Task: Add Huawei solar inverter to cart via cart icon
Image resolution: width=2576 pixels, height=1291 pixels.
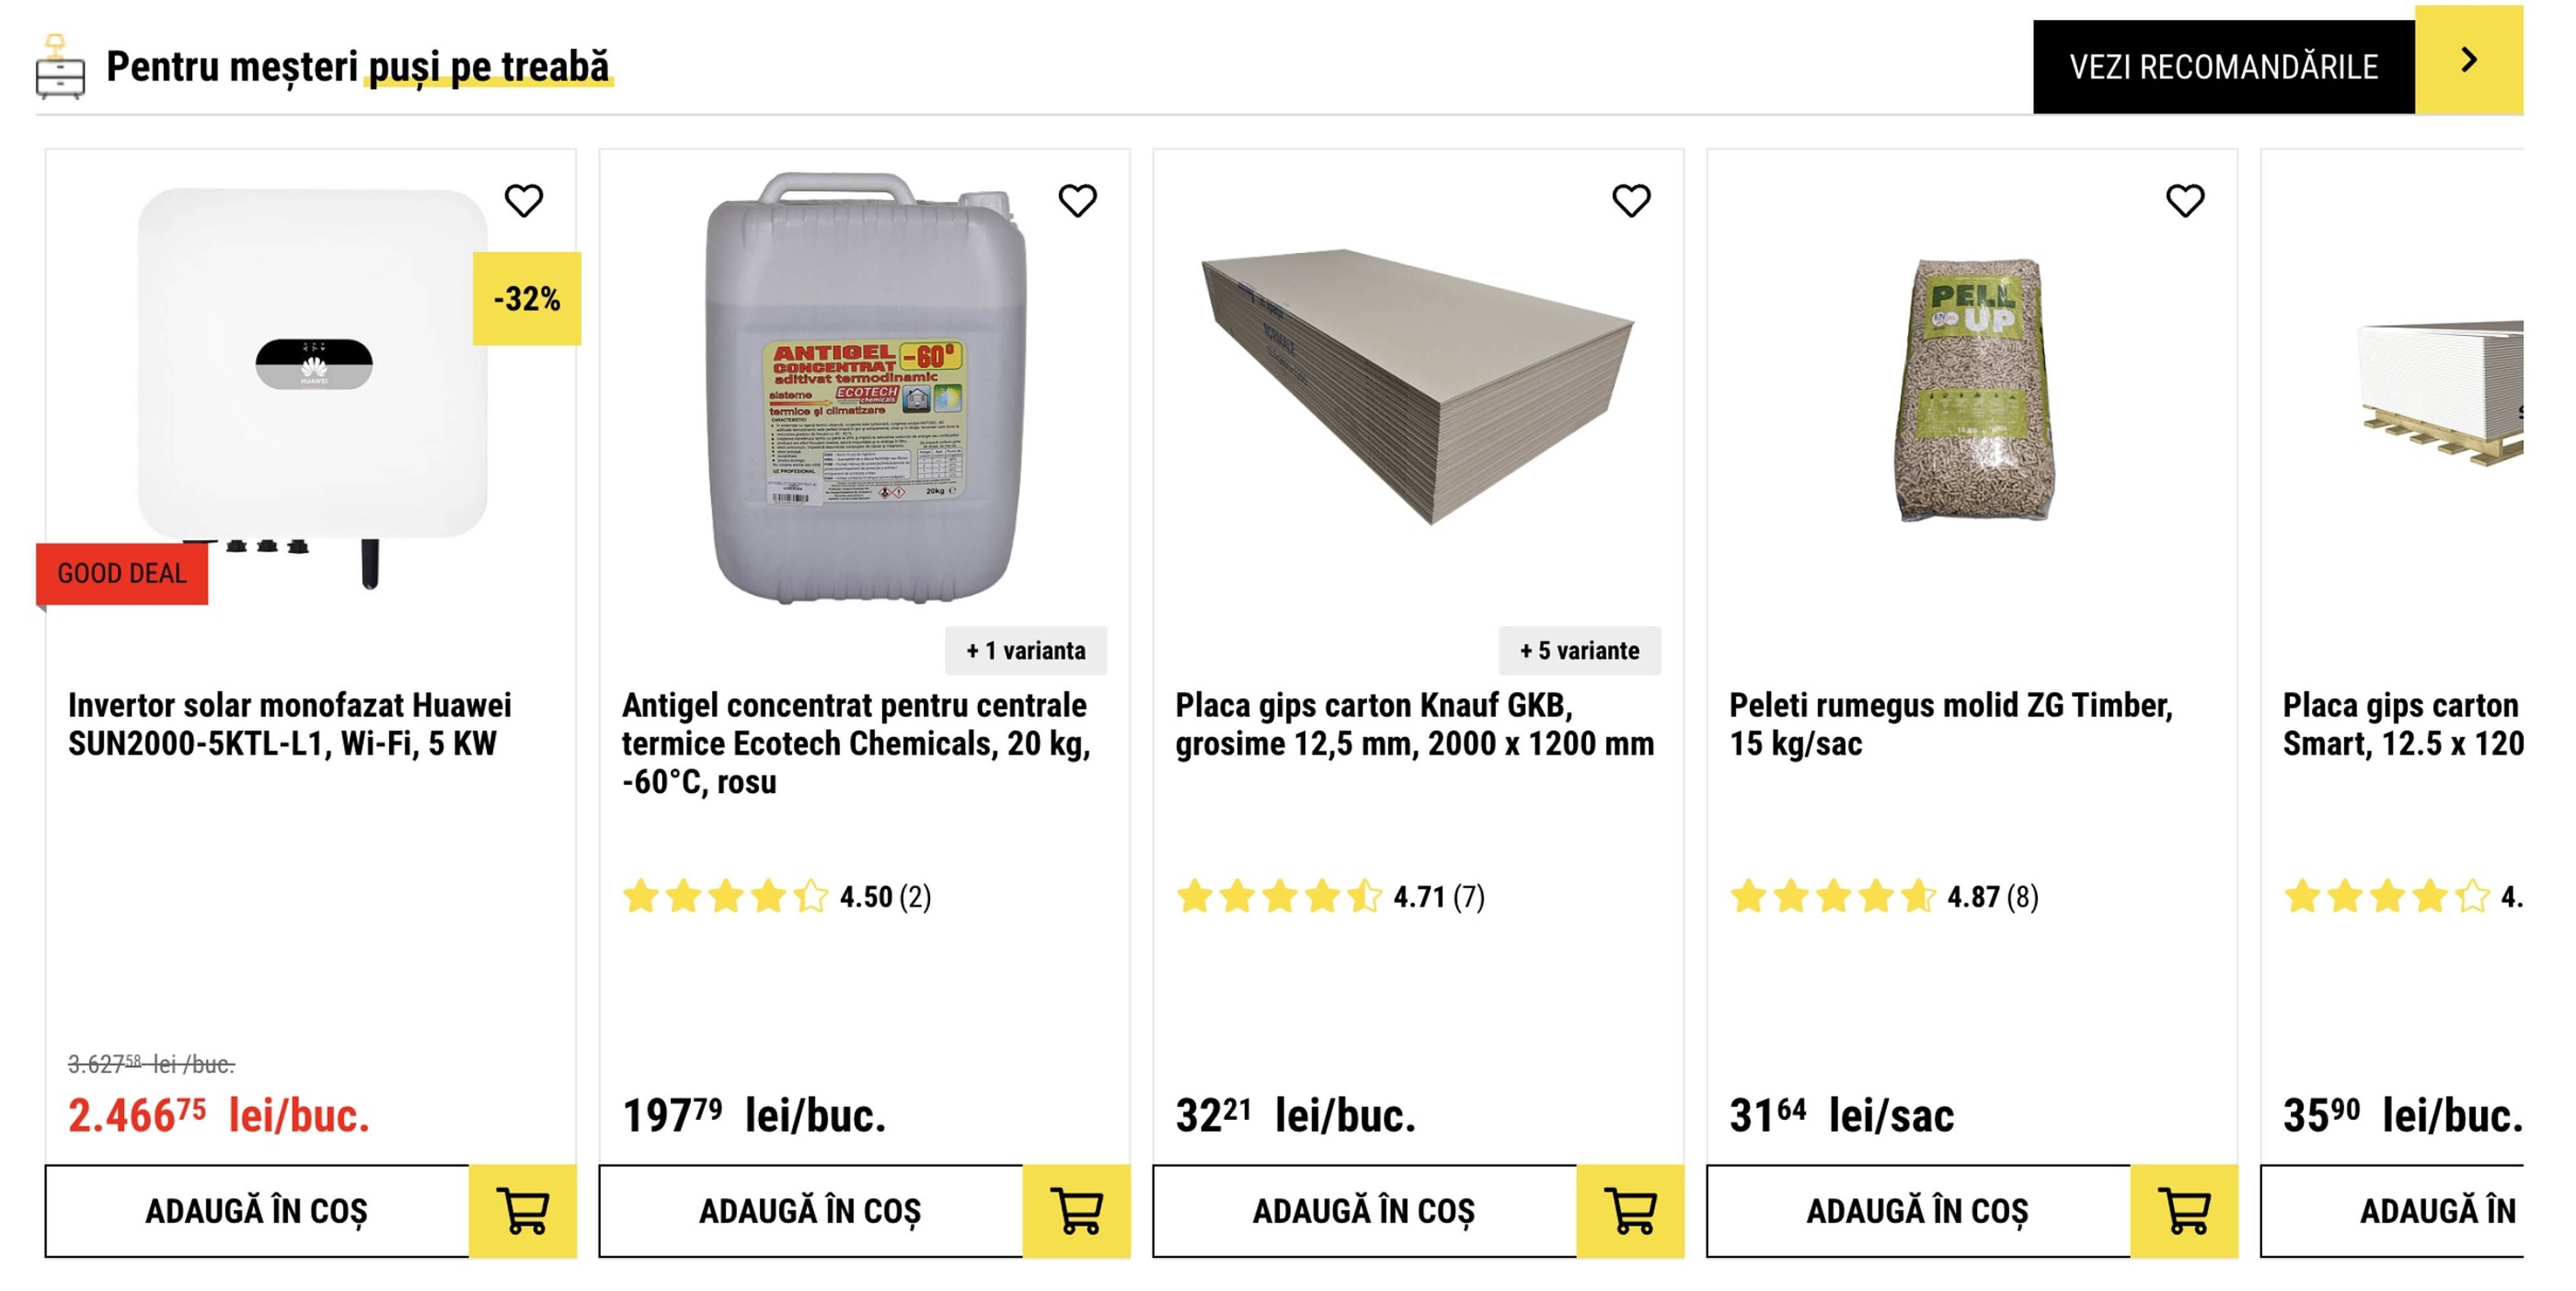Action: click(x=522, y=1210)
